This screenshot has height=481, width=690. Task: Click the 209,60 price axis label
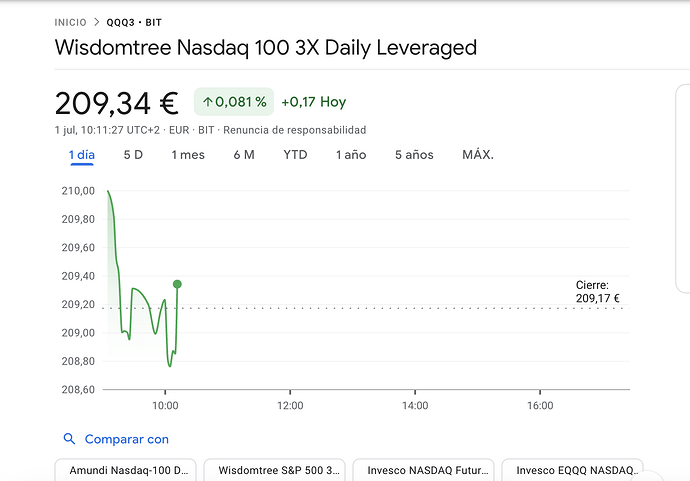(78, 248)
